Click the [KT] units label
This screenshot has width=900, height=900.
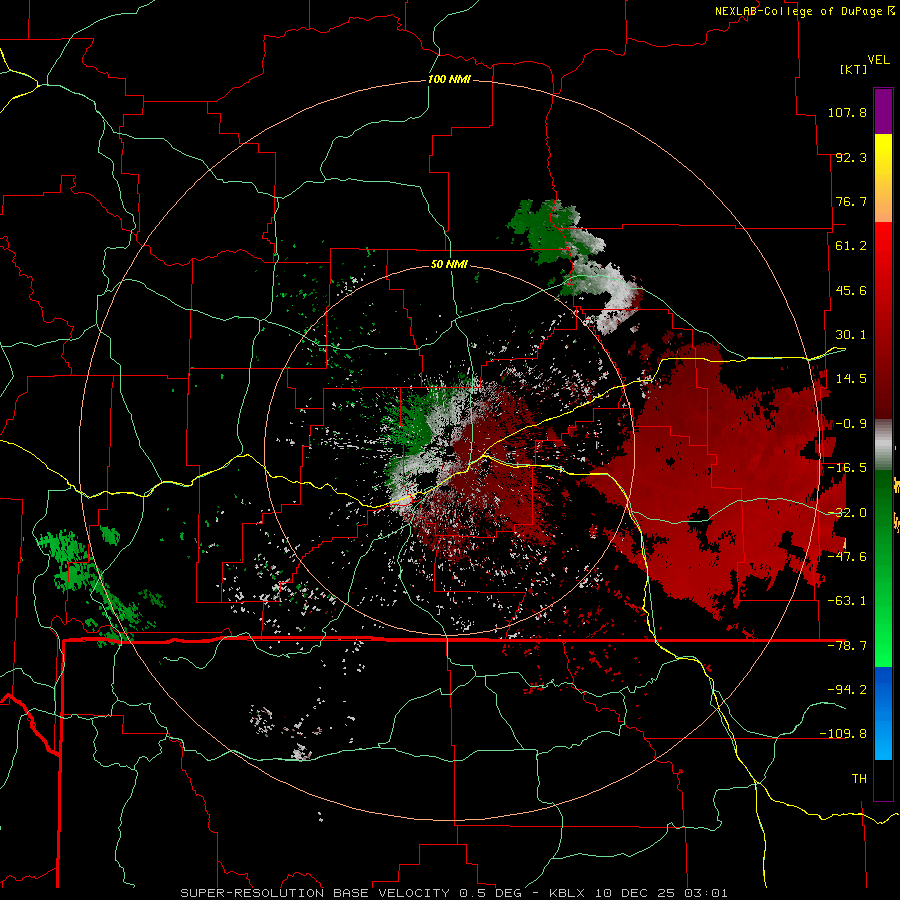[x=853, y=69]
